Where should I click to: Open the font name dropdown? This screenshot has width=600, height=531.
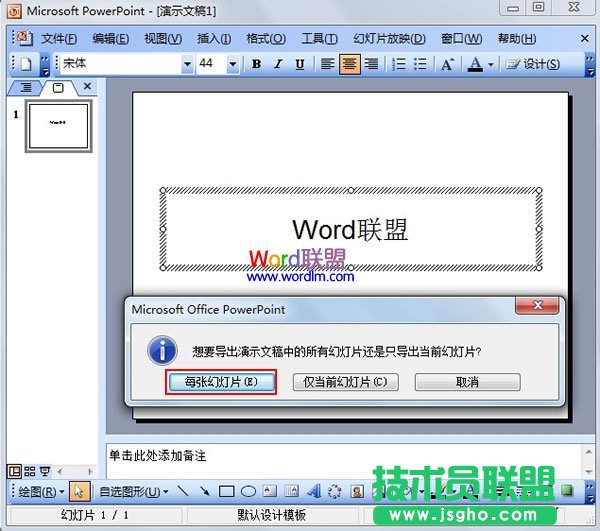[x=187, y=64]
